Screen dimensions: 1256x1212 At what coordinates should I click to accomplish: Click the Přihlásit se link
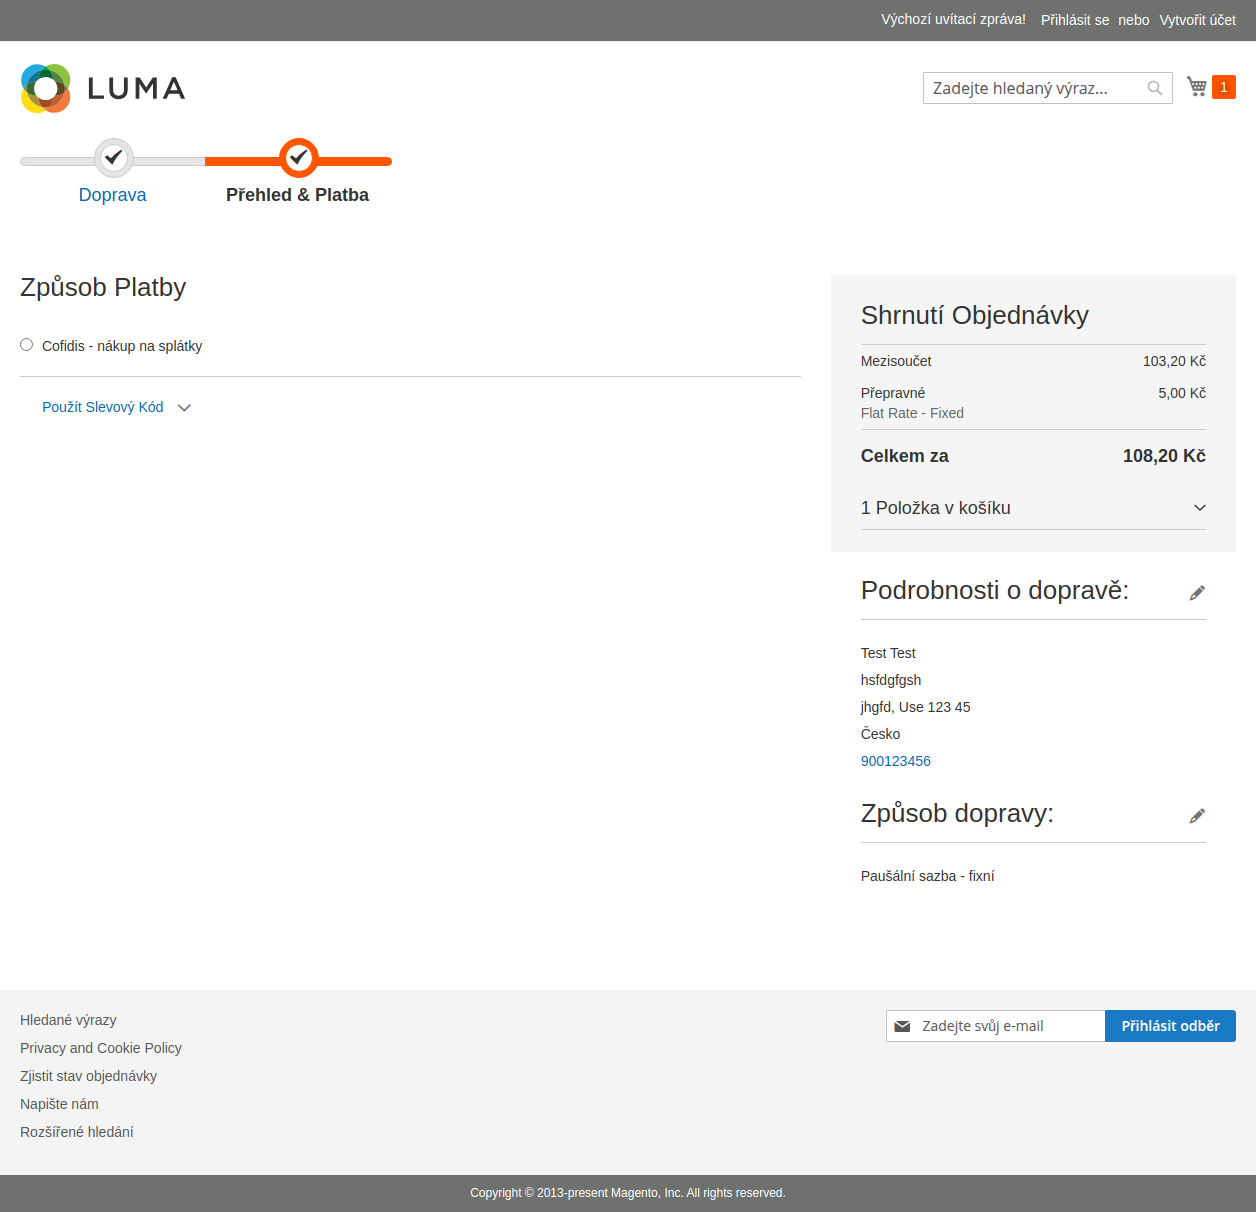pos(1074,20)
